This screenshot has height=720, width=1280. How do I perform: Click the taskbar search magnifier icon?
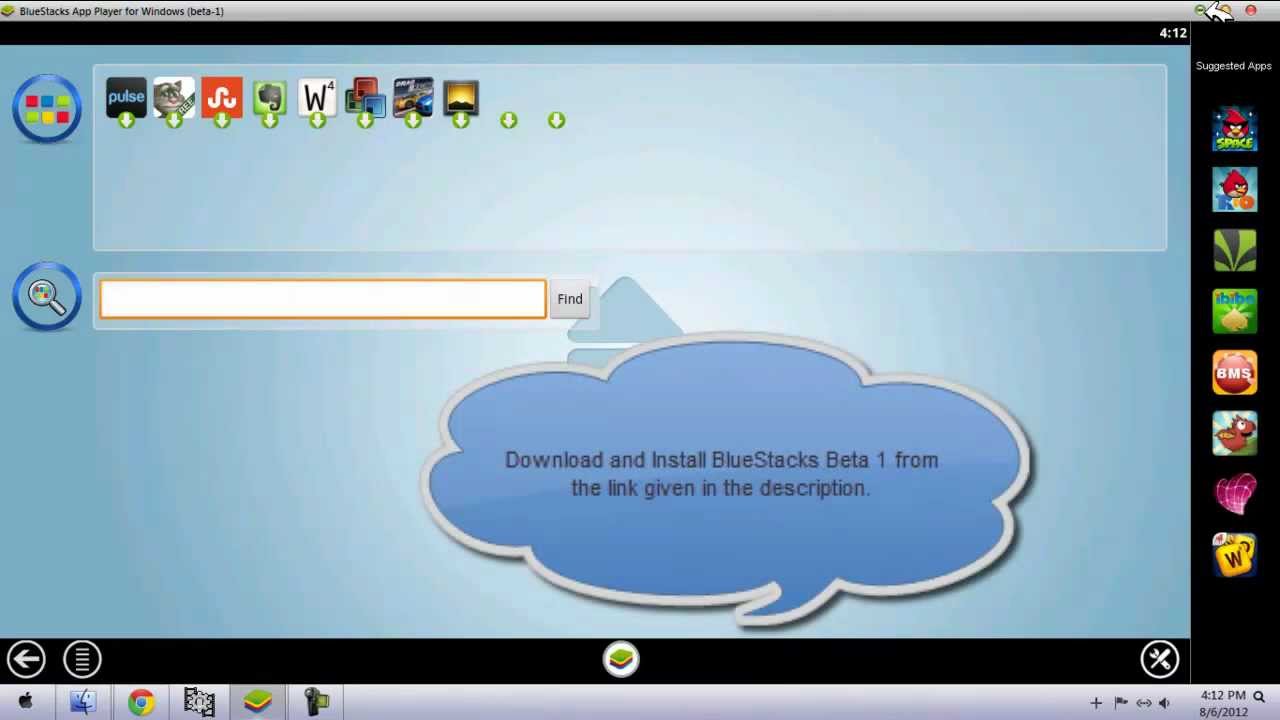point(1259,696)
